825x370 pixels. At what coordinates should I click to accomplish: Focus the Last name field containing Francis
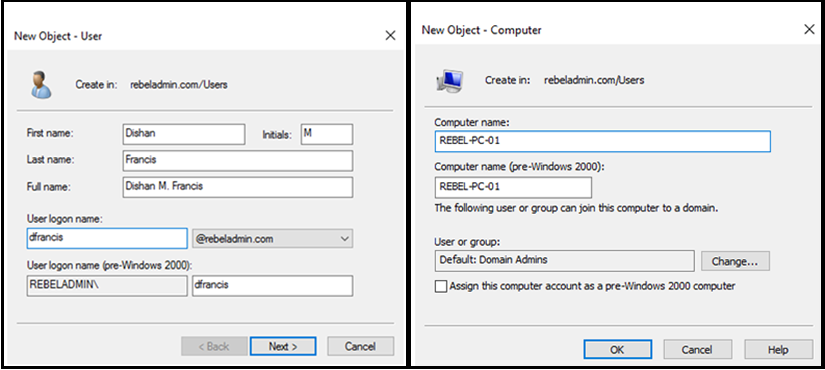238,161
